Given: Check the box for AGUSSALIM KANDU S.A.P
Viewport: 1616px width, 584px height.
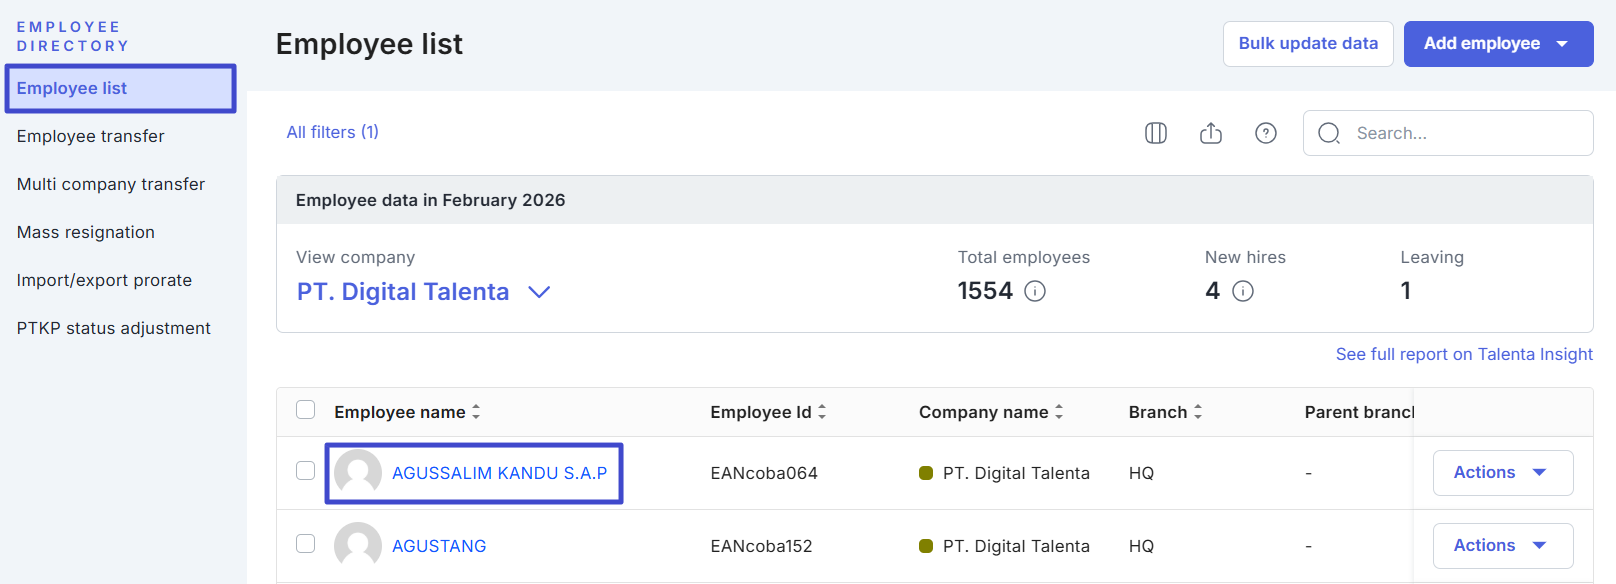Looking at the screenshot, I should (x=306, y=471).
